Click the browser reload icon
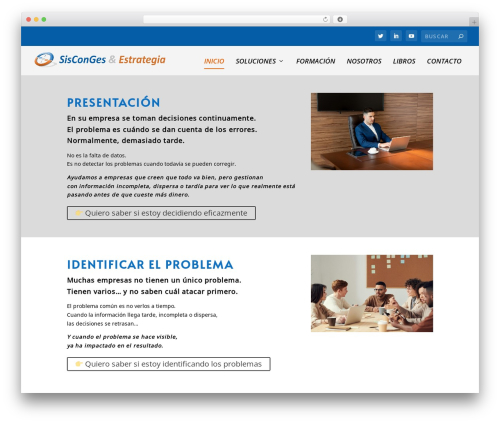 (325, 19)
